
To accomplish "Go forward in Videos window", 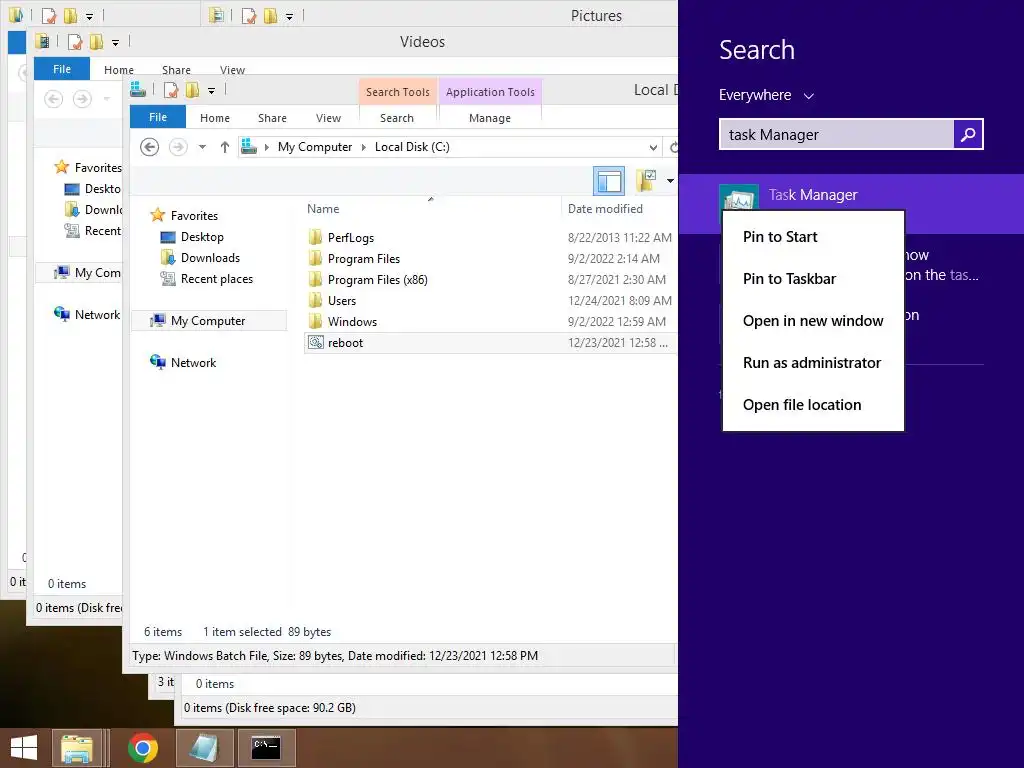I will [82, 99].
